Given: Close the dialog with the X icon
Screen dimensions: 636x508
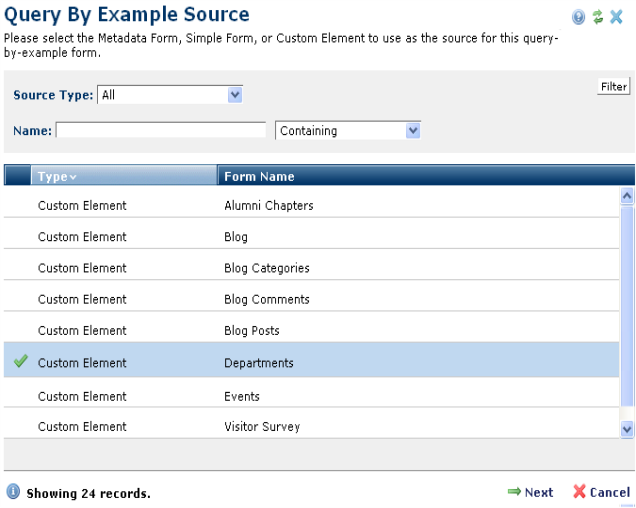Looking at the screenshot, I should pos(617,17).
